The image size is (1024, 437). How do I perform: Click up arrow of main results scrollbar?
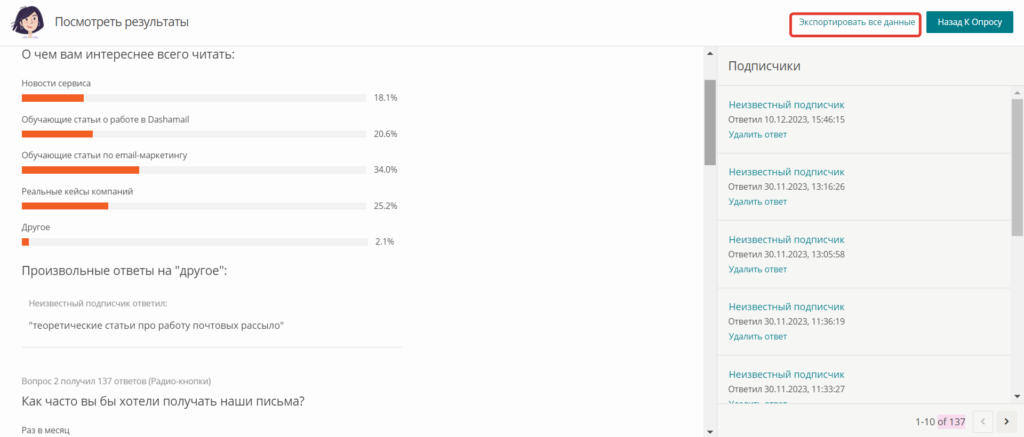[709, 54]
